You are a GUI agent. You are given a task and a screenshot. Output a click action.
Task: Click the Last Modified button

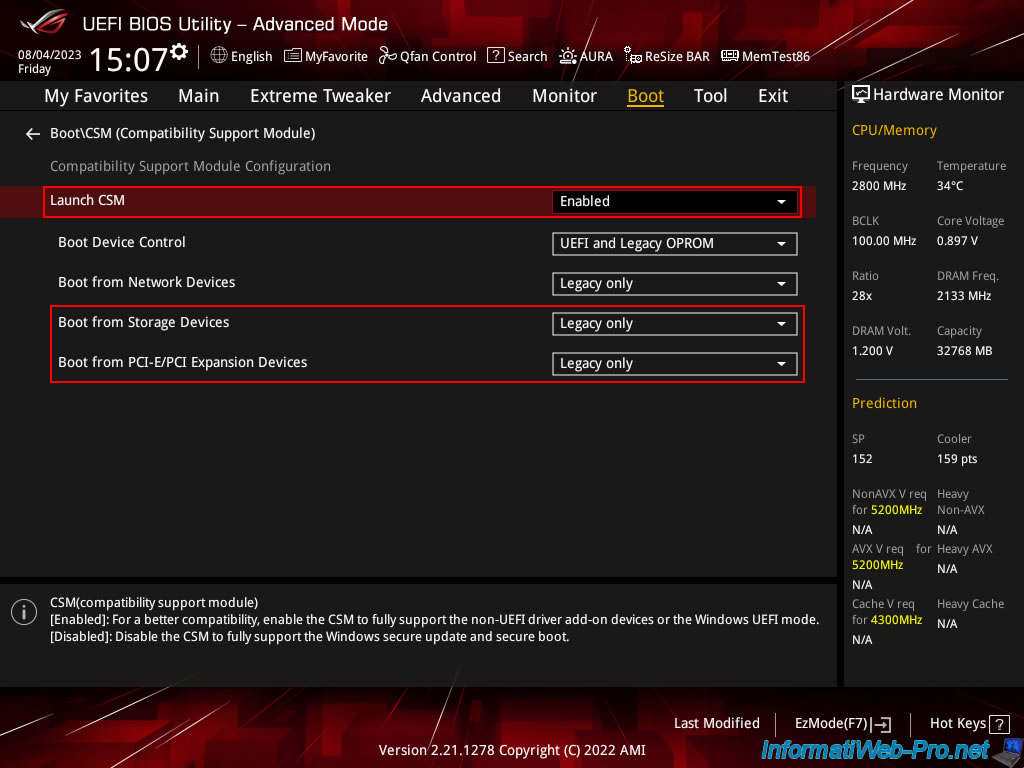click(x=716, y=723)
